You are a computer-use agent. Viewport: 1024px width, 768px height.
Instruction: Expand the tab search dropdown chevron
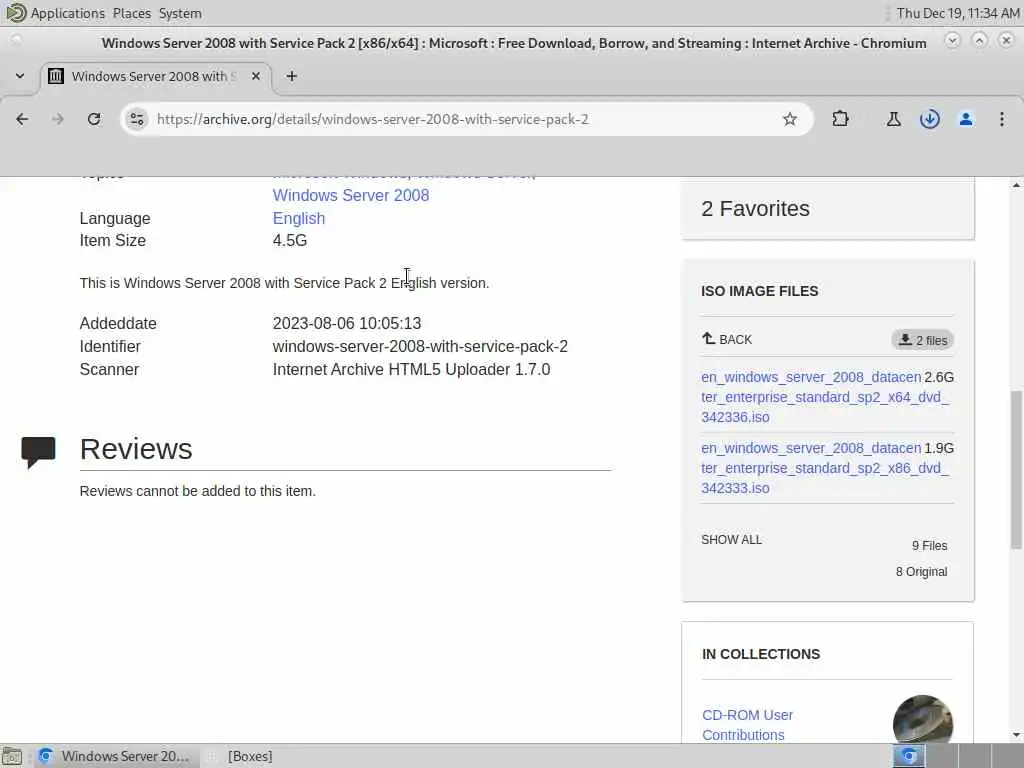[20, 76]
